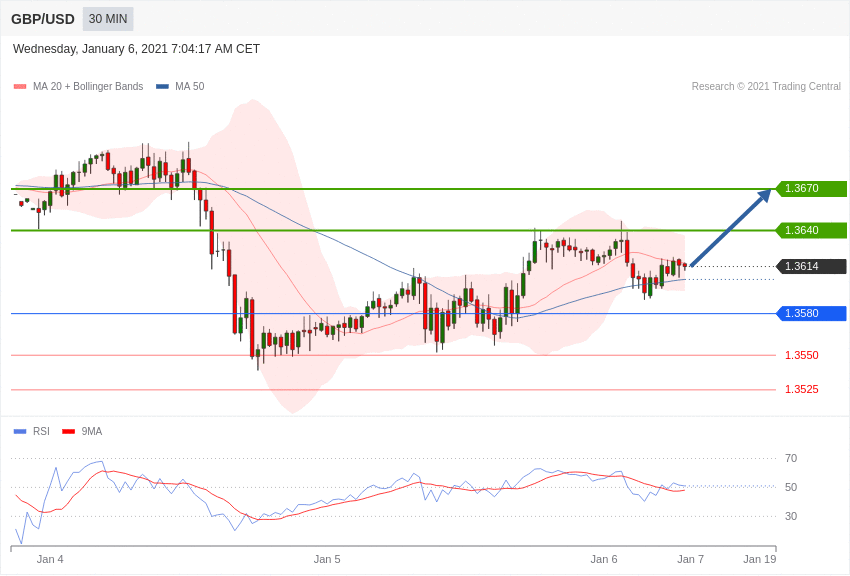Click the 1.3550 red support label

pos(802,355)
